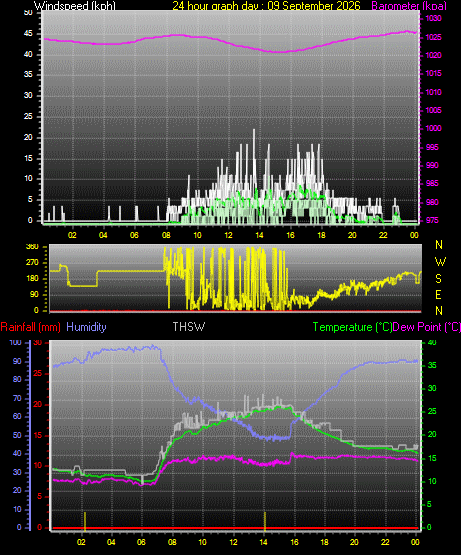Click the yellow marker near hour 14
461x555 pixels.
(265, 521)
